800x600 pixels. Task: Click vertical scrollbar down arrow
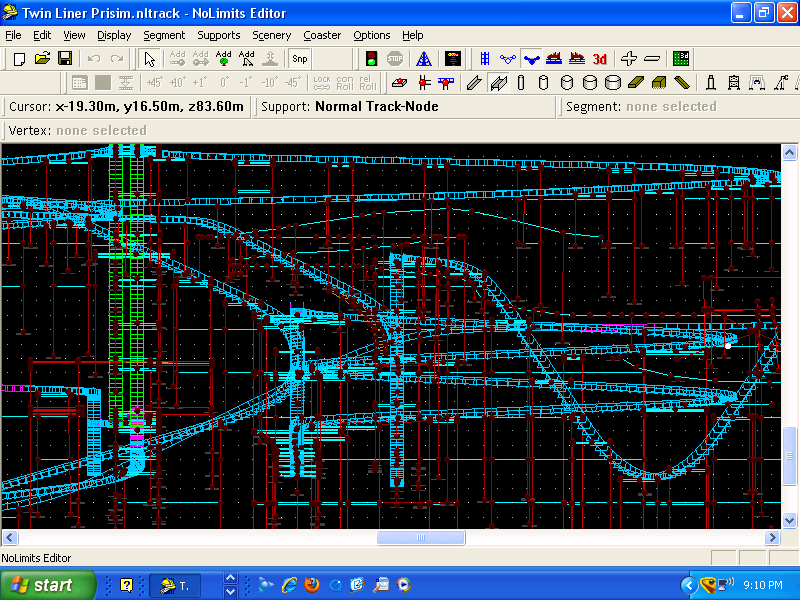(789, 520)
